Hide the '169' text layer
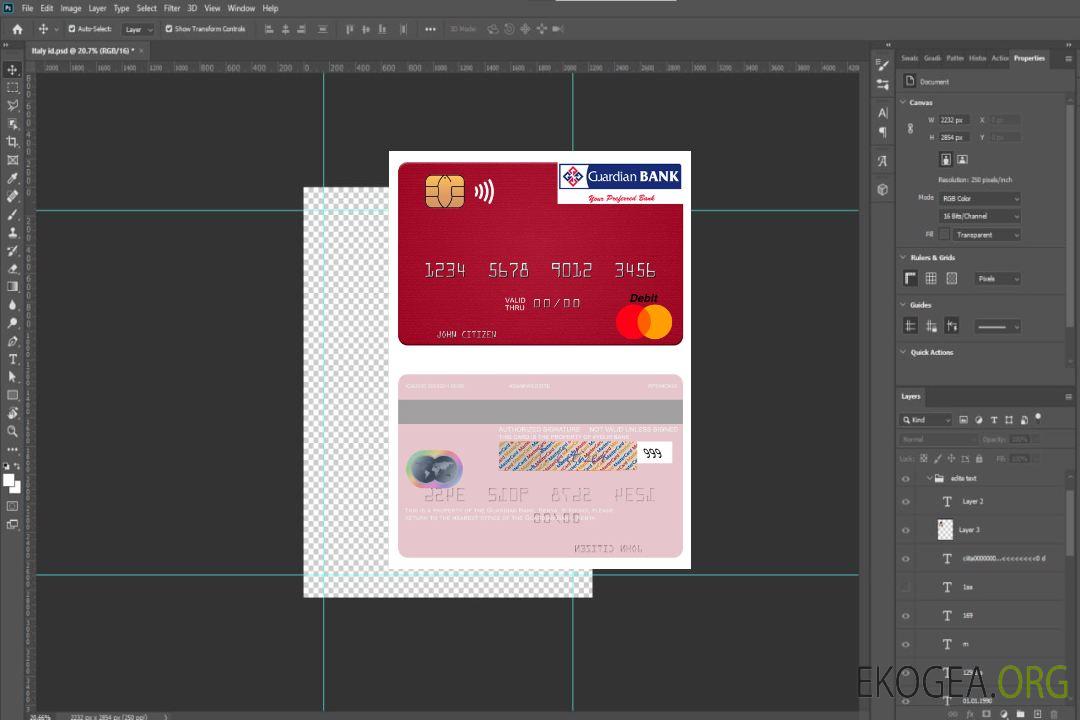 (906, 616)
